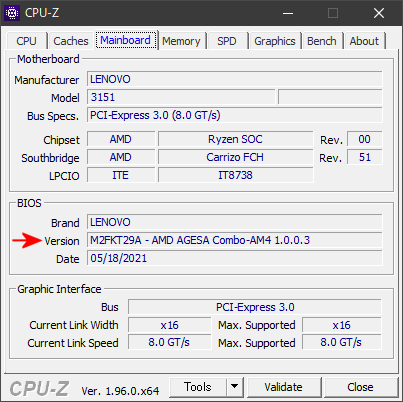403x402 pixels.
Task: Open the Tools dropdown arrow
Action: [x=235, y=387]
